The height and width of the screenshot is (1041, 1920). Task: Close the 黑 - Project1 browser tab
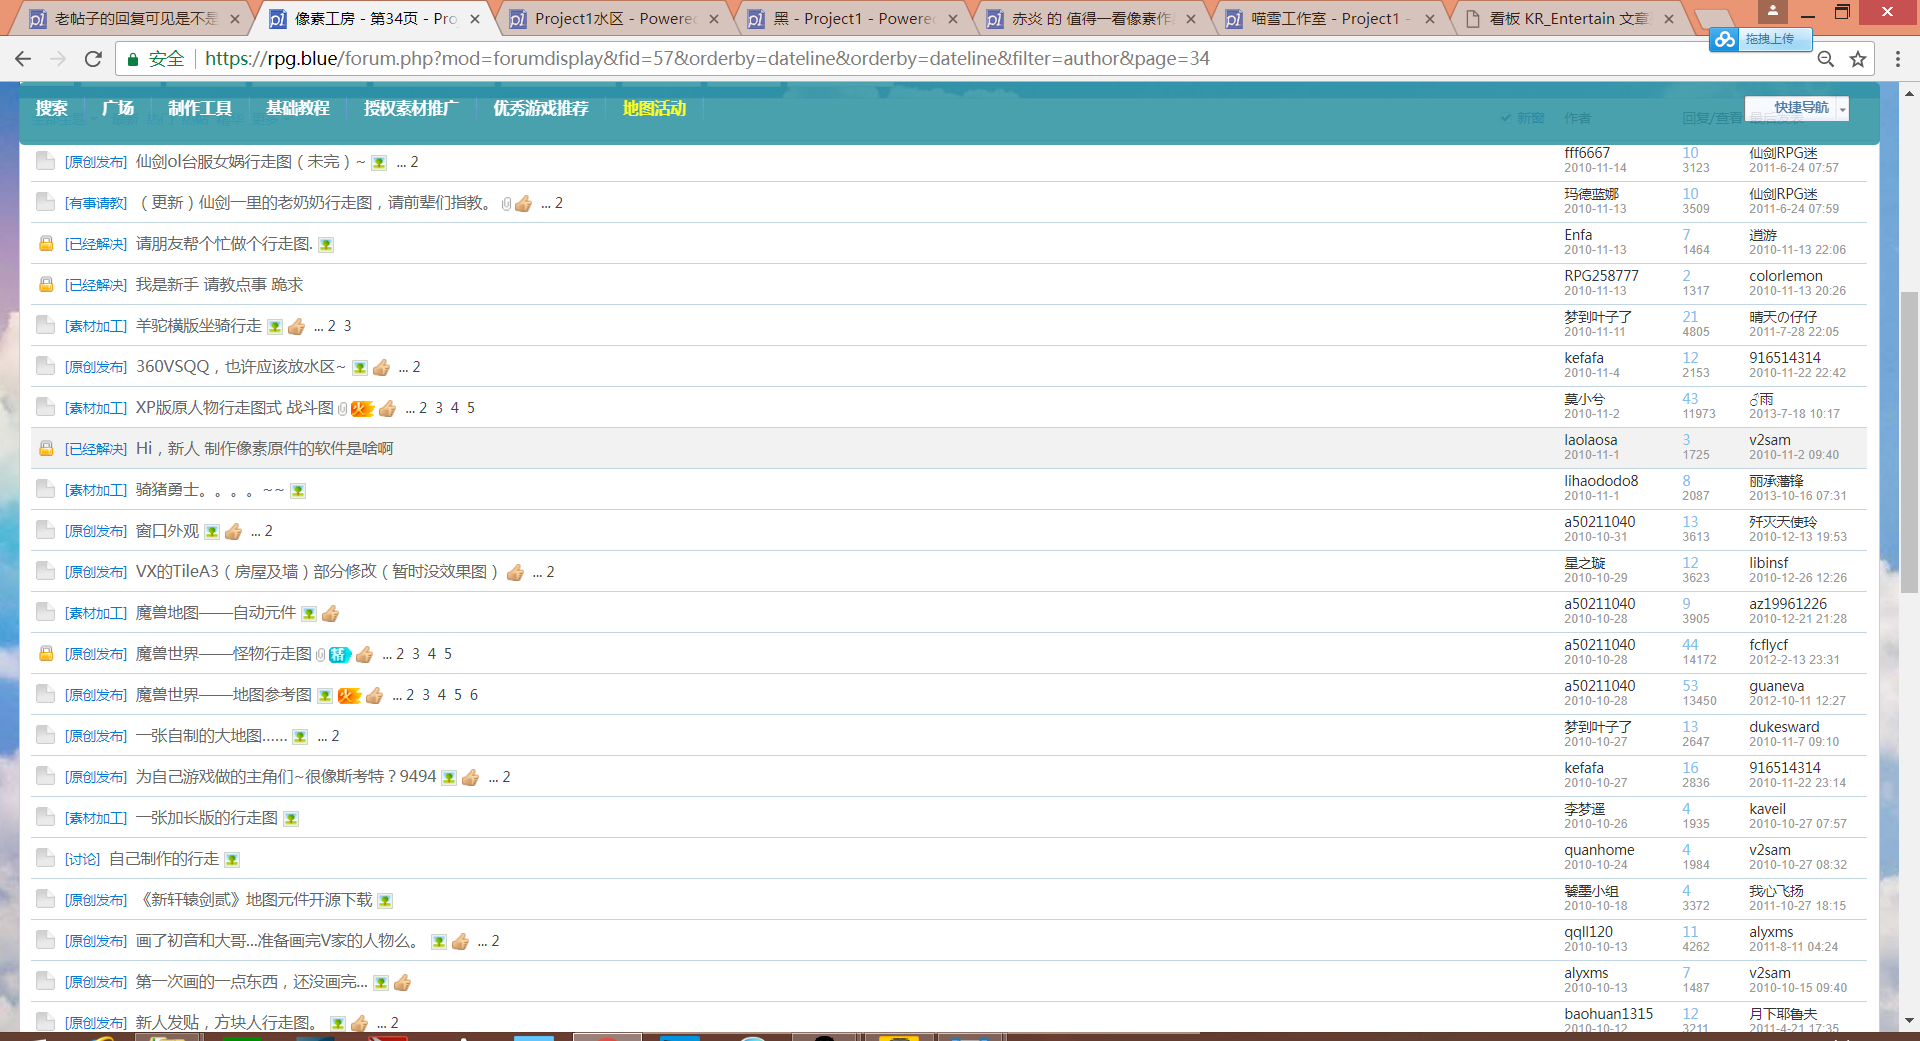(x=952, y=18)
